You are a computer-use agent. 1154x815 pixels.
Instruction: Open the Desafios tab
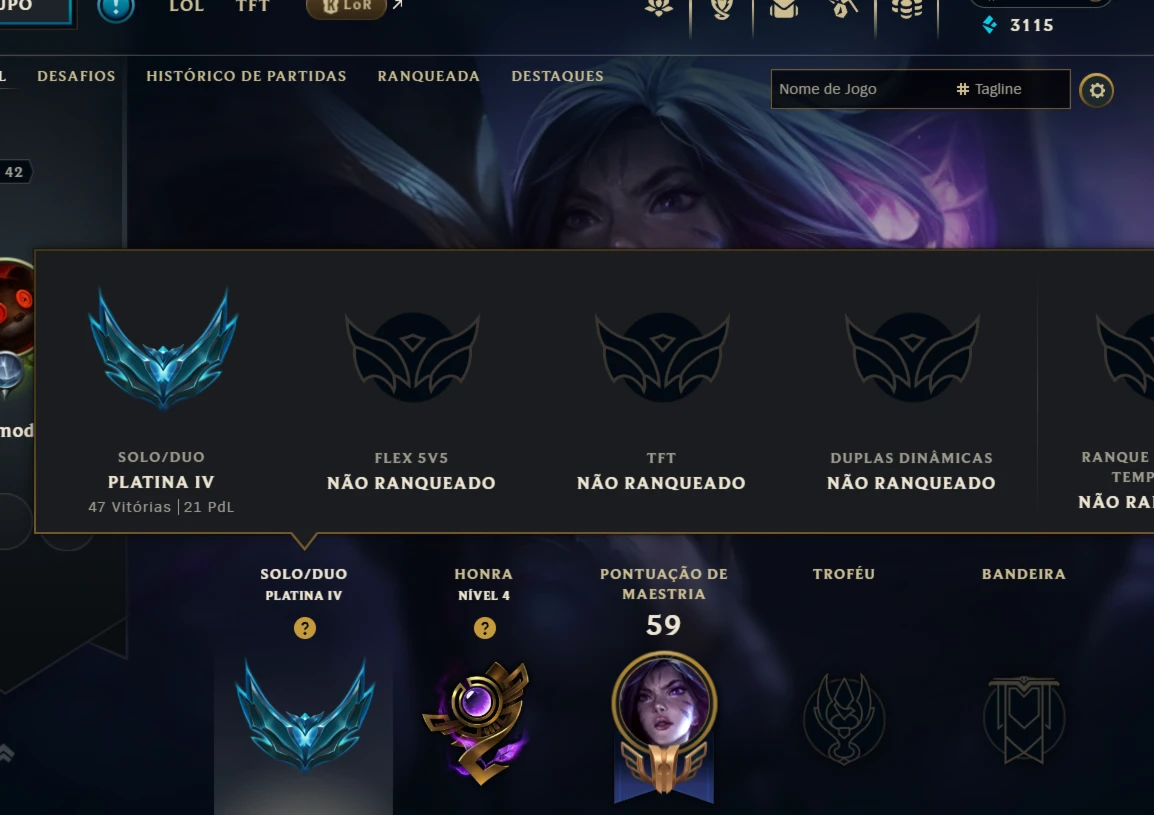77,76
